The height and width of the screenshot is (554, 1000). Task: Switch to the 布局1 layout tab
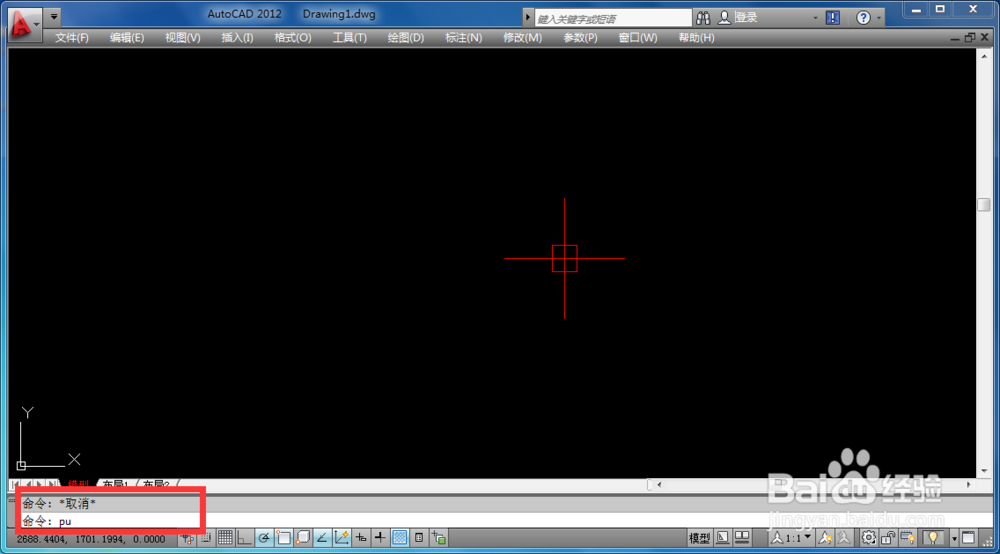pos(115,485)
